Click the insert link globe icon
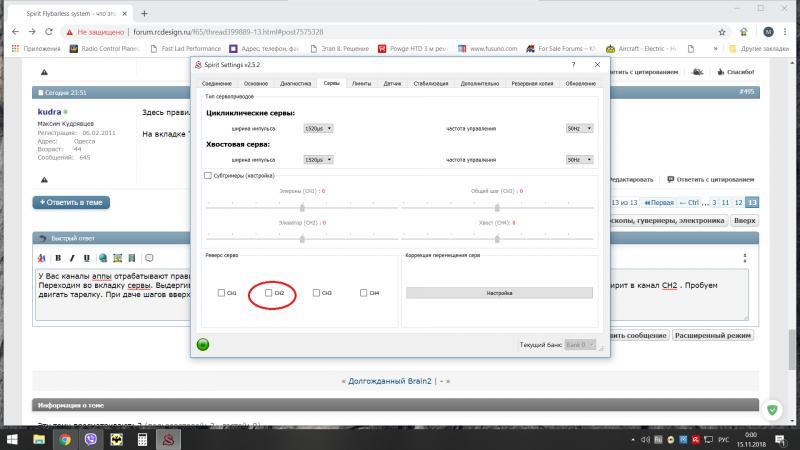800x450 pixels. pos(103,258)
